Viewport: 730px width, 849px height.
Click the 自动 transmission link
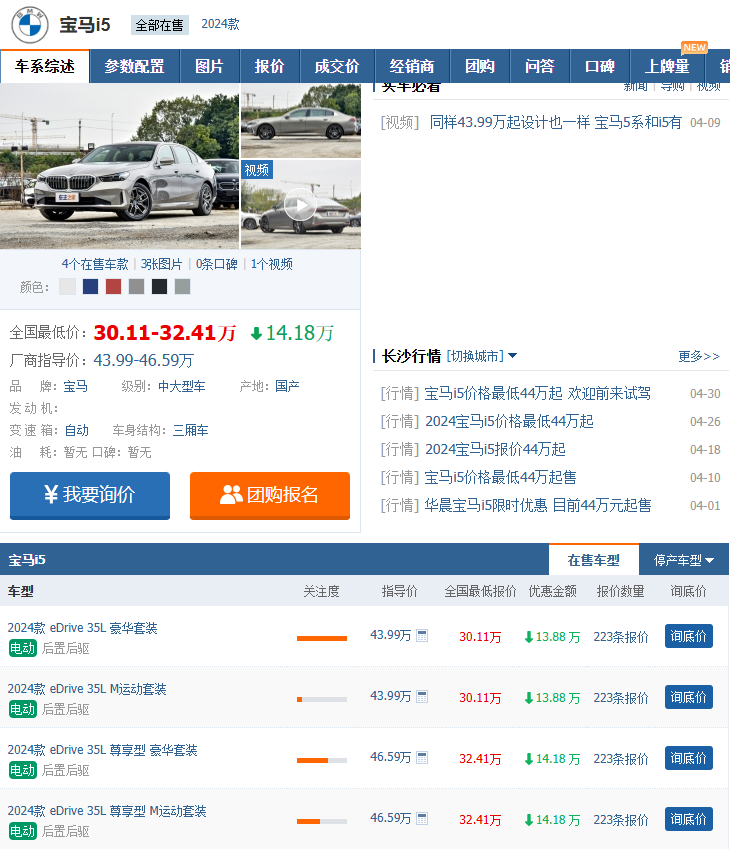(76, 431)
